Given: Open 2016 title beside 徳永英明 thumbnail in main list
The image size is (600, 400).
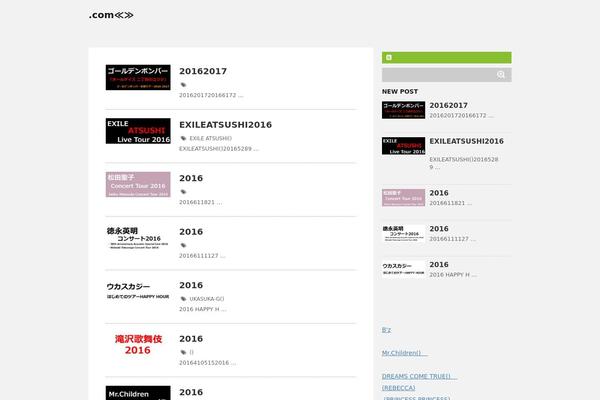Looking at the screenshot, I should [x=191, y=232].
